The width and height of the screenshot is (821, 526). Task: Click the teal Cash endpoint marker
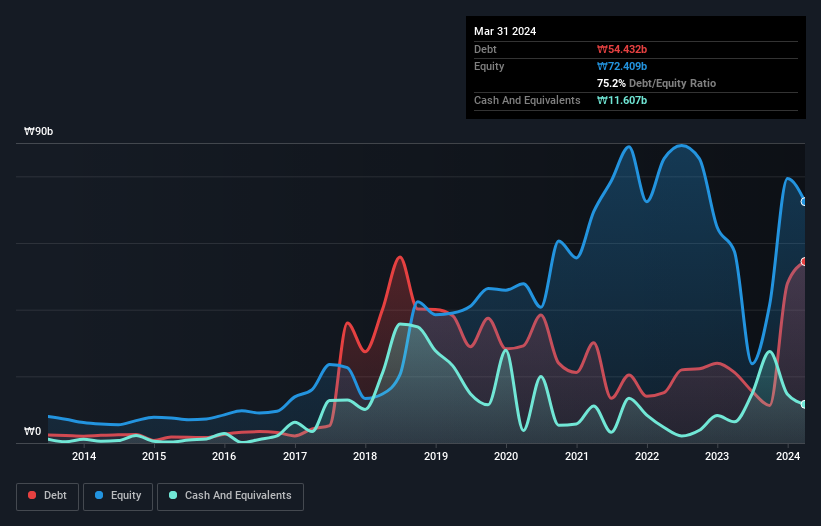[x=804, y=405]
